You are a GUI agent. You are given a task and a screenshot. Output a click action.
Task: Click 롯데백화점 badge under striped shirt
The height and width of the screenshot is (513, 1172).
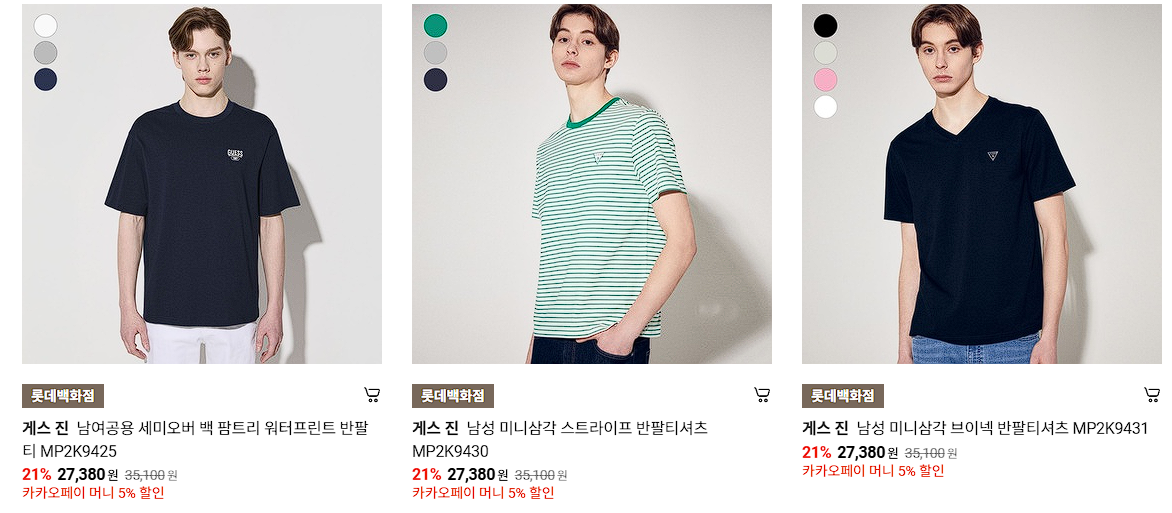point(453,396)
